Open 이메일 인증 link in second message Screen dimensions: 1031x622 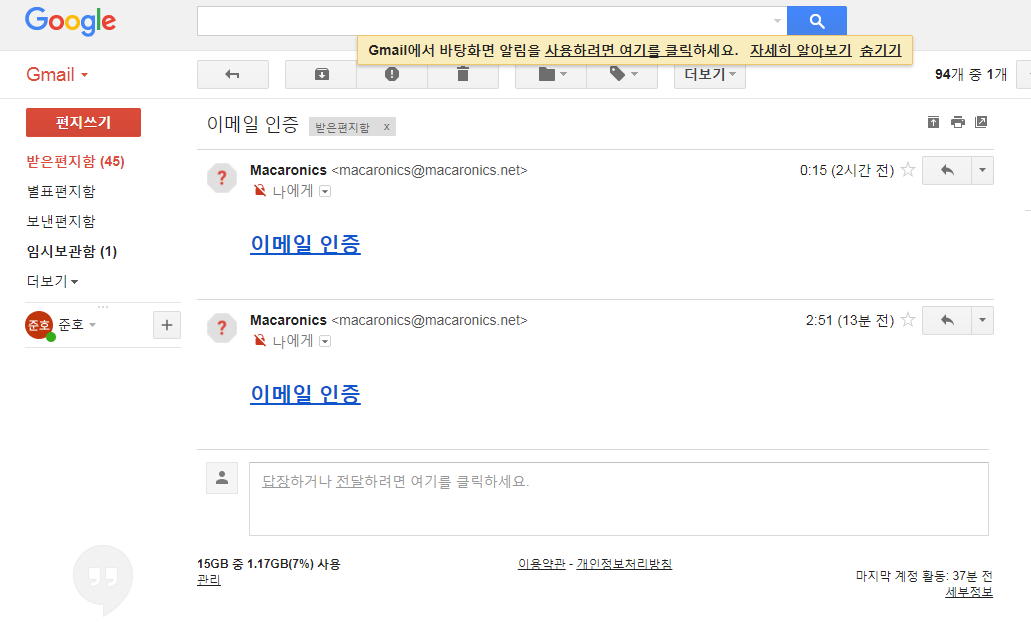coord(305,394)
